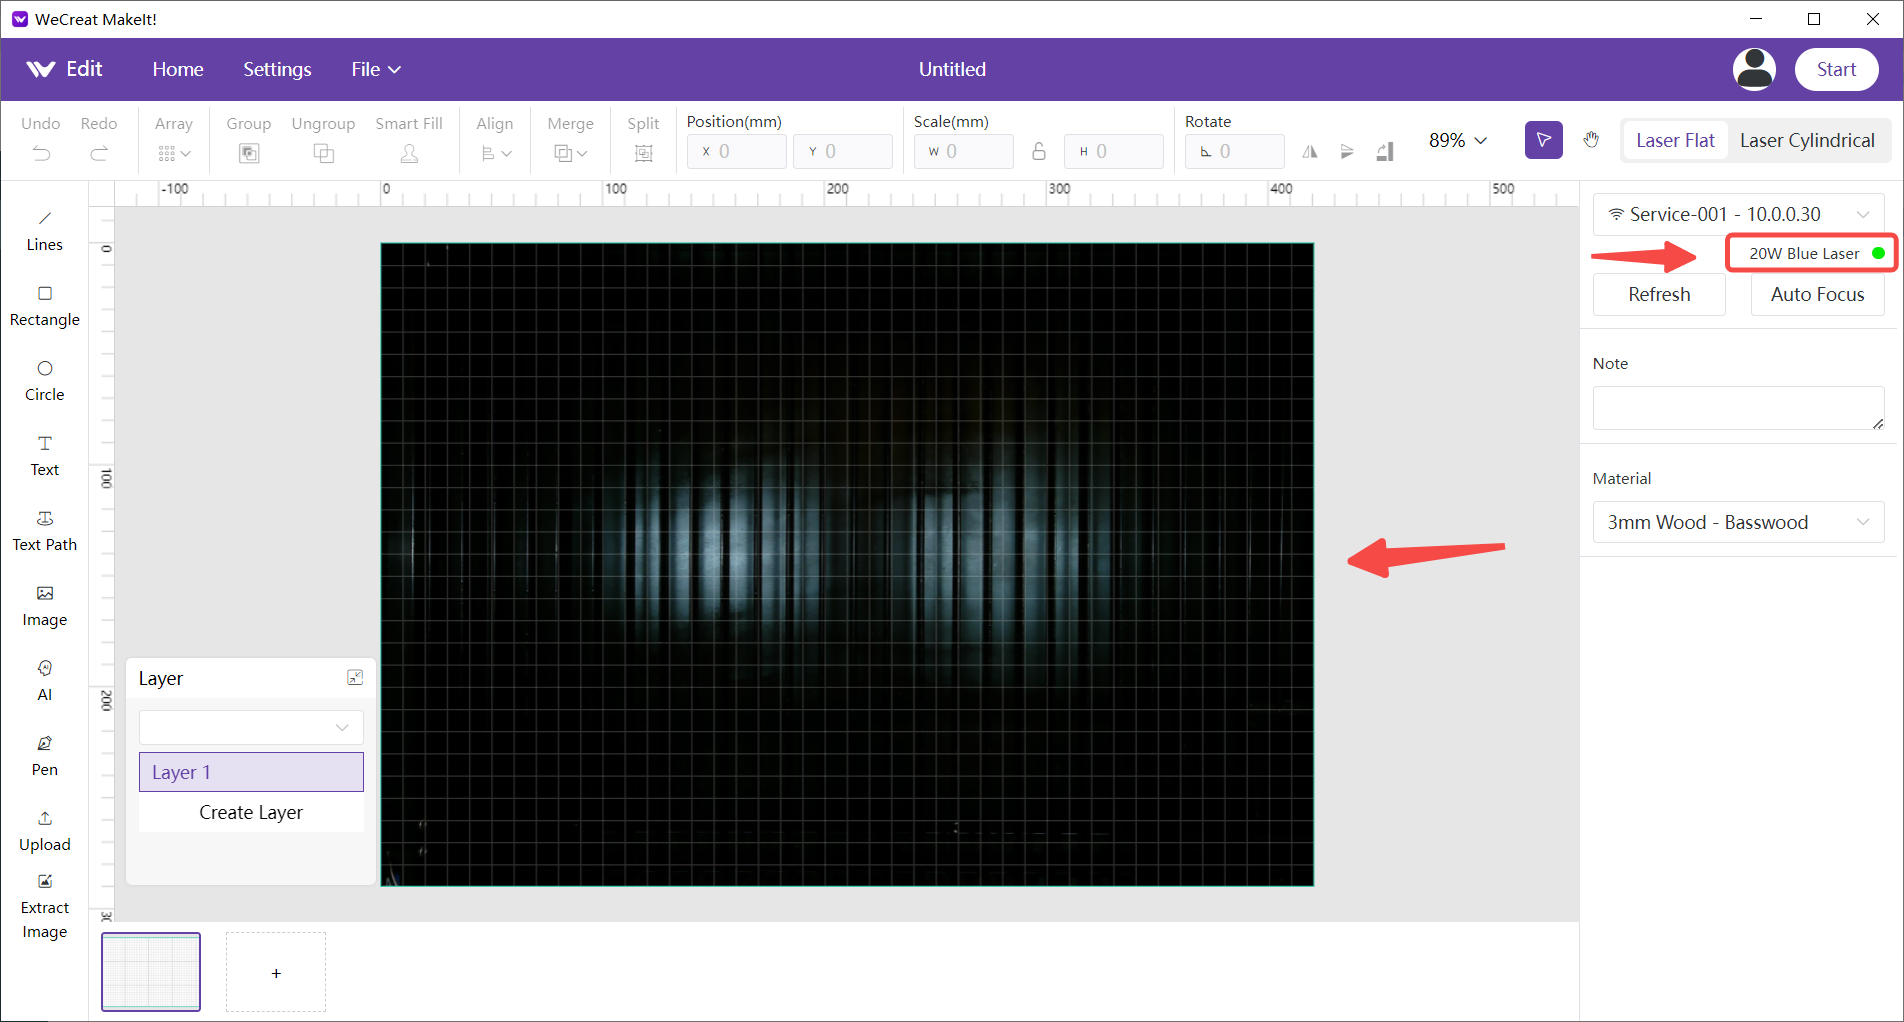Select the Circle tool
Screen dimensions: 1904x1022
(44, 381)
